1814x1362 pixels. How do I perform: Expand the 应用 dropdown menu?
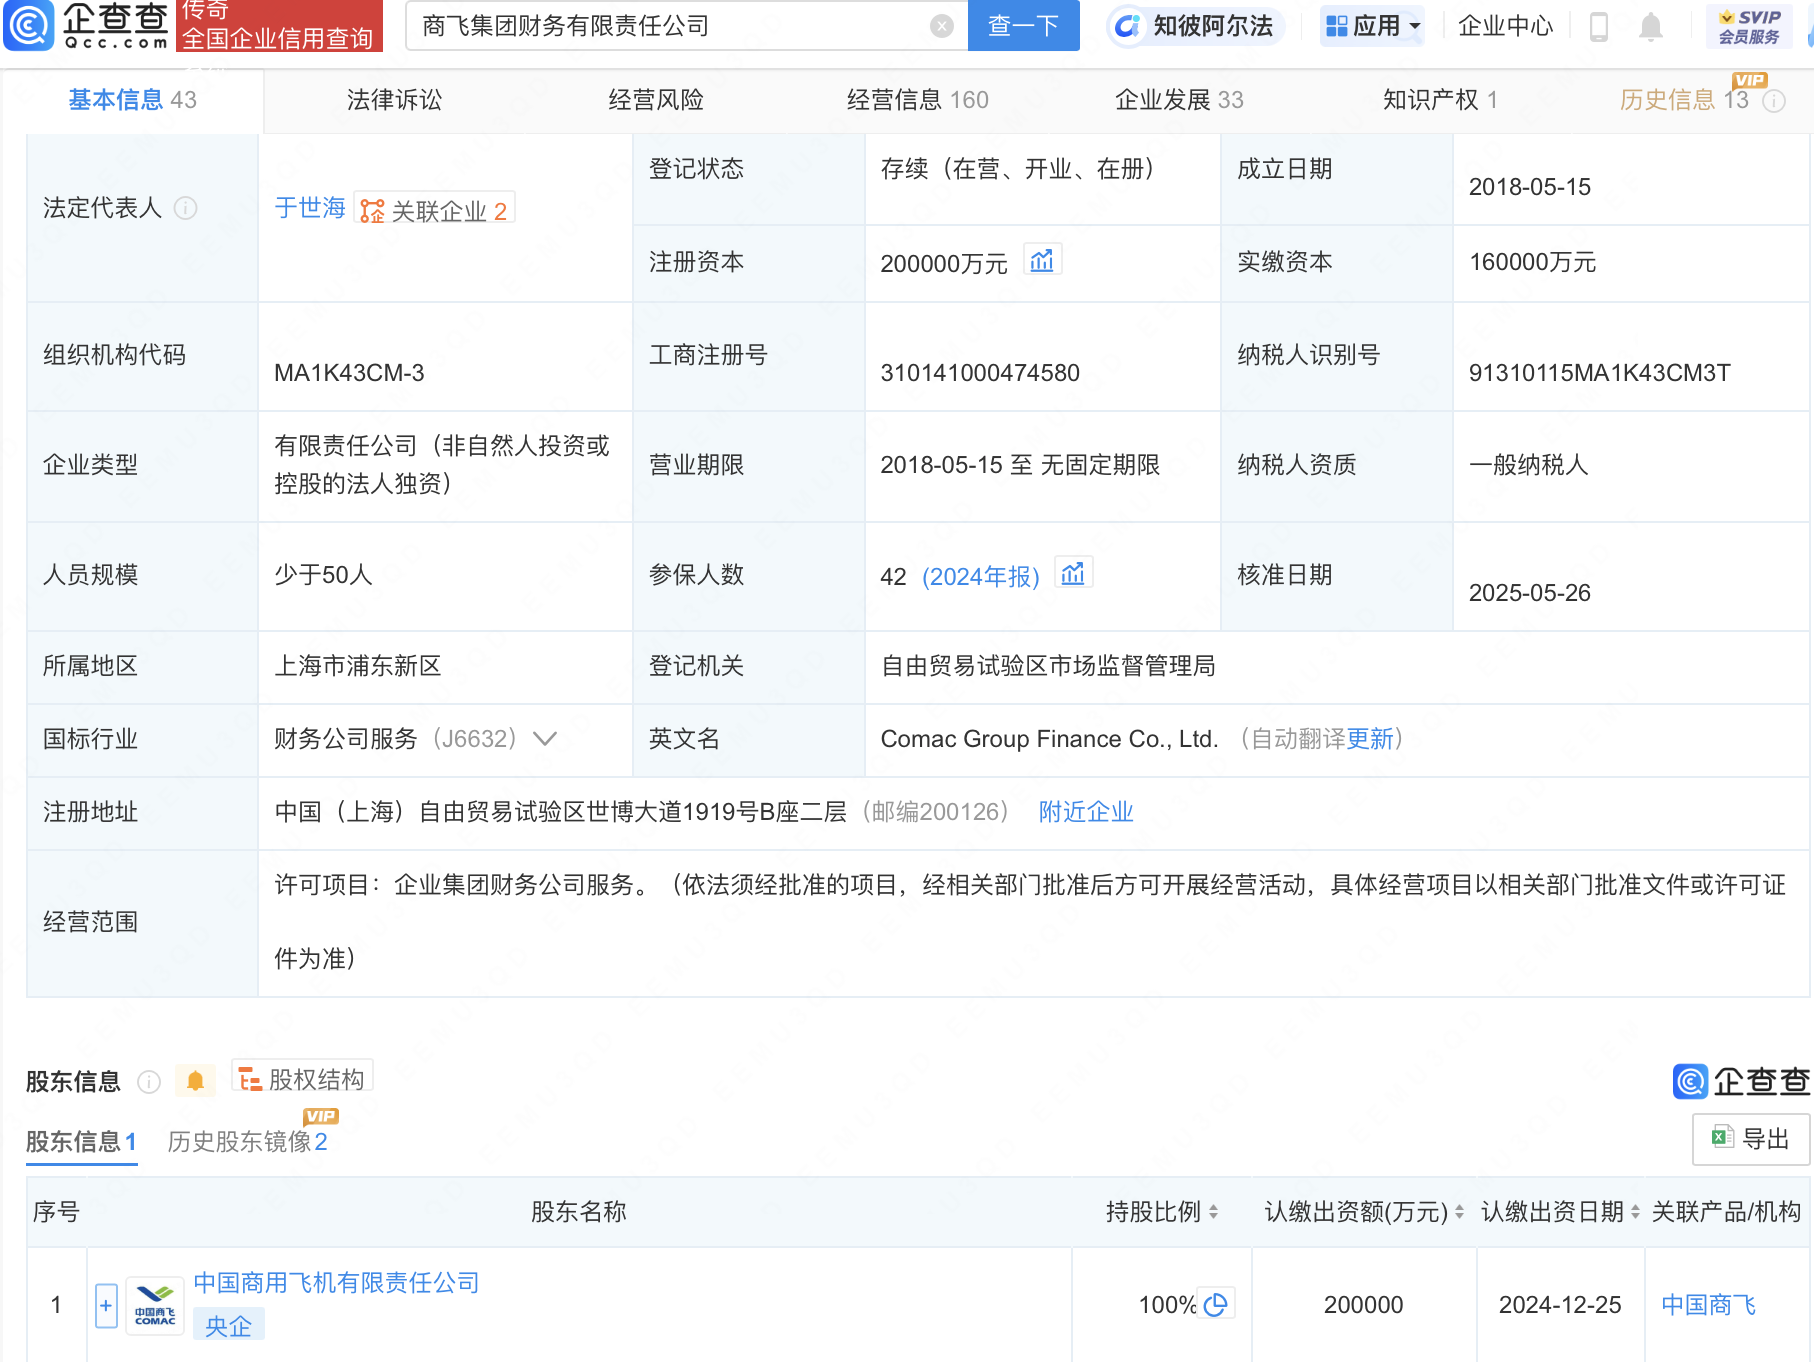click(x=1373, y=26)
